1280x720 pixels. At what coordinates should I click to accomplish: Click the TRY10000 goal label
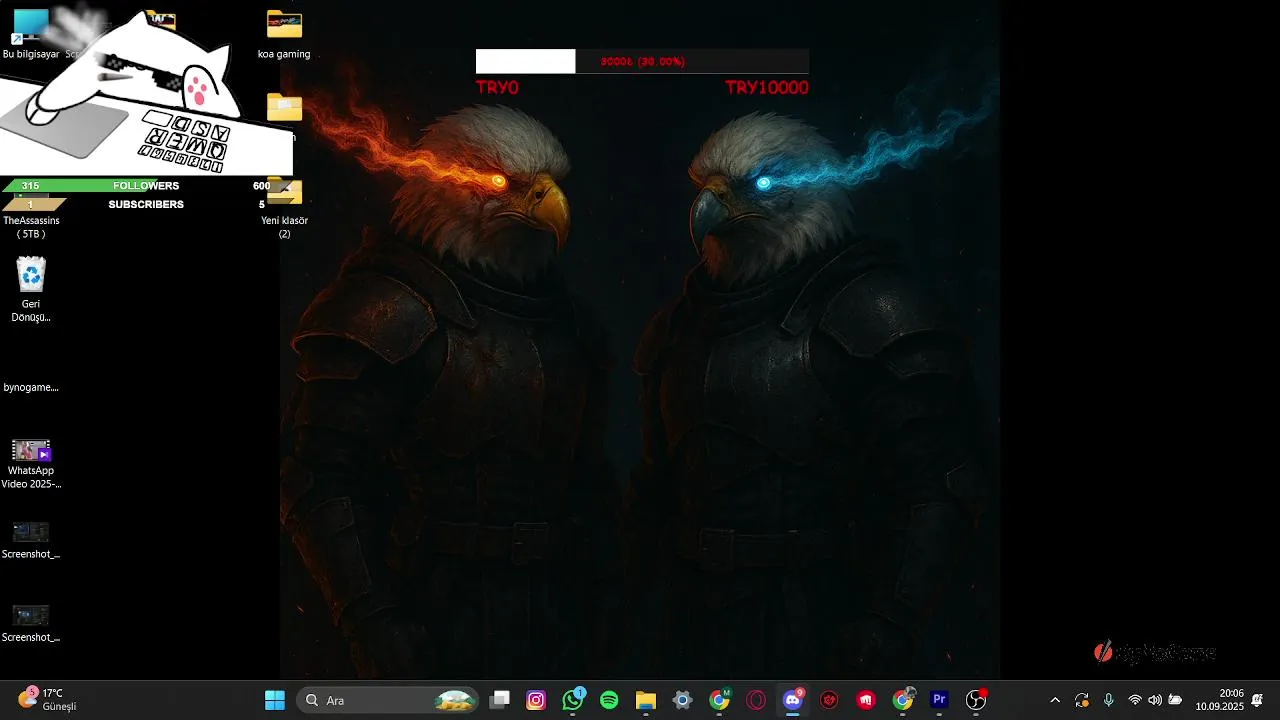[767, 88]
